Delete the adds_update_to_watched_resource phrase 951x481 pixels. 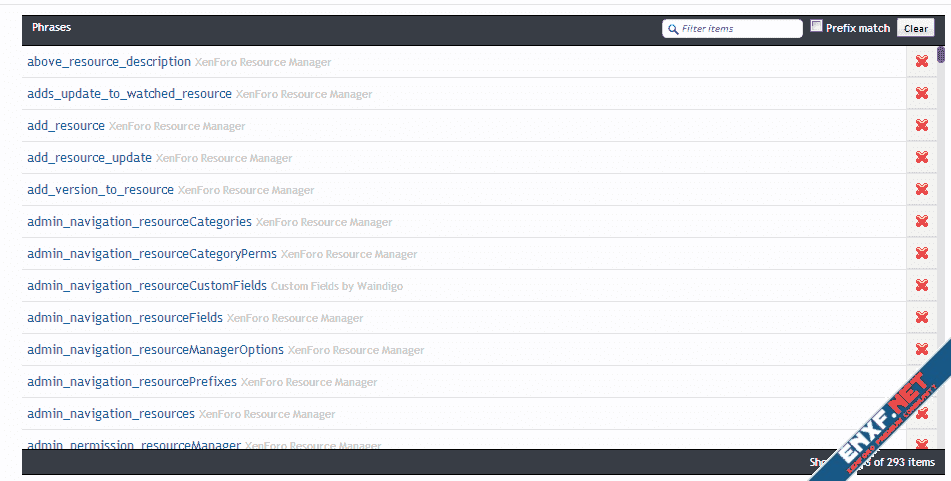click(921, 94)
